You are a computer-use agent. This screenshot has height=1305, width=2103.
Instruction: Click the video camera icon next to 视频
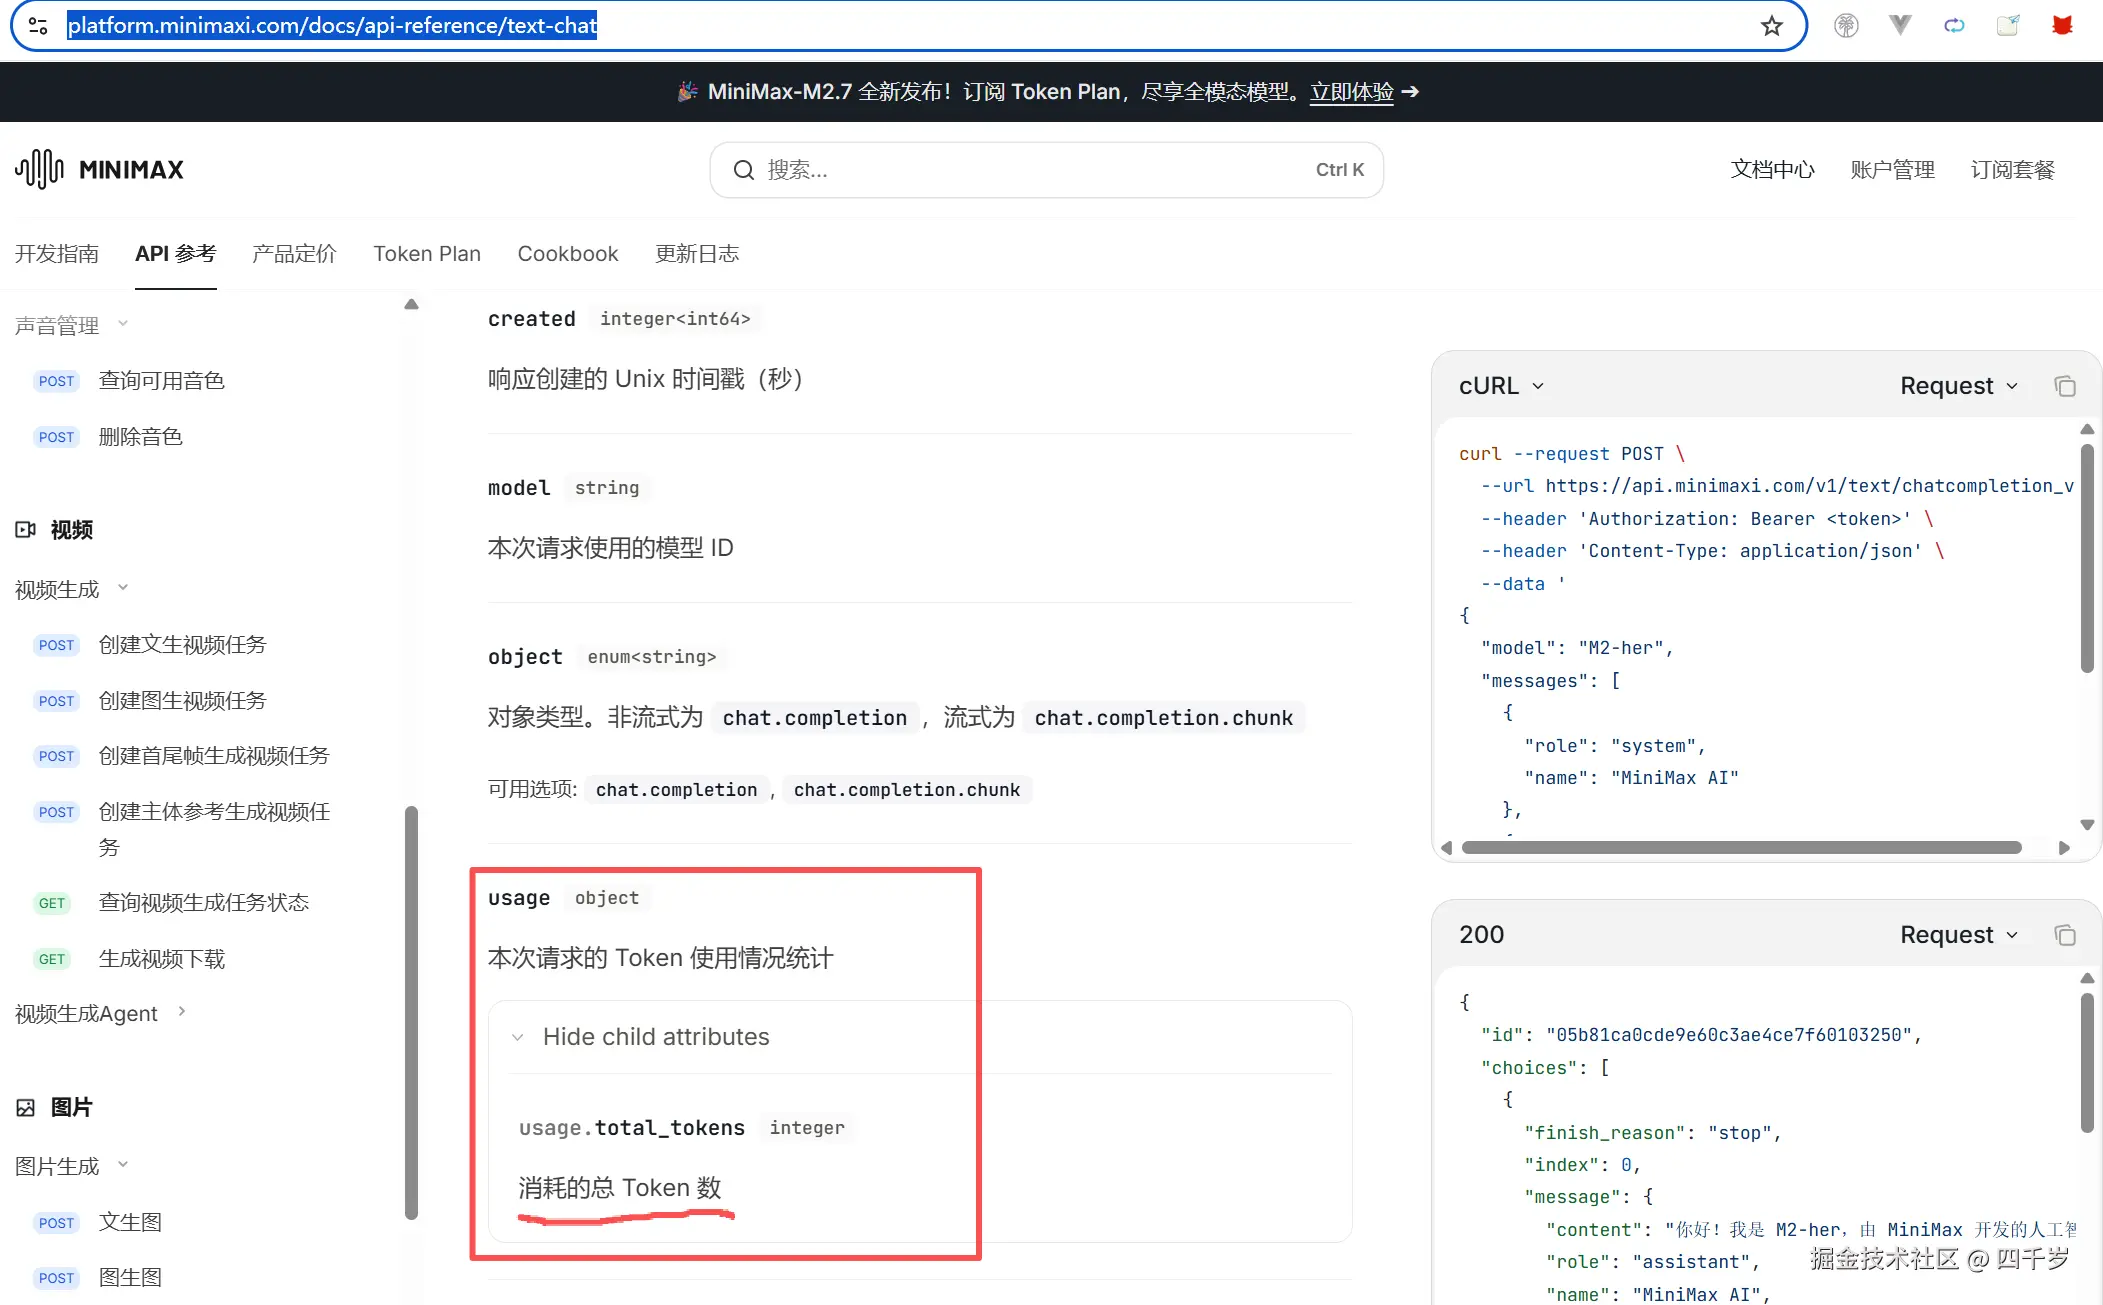coord(26,530)
